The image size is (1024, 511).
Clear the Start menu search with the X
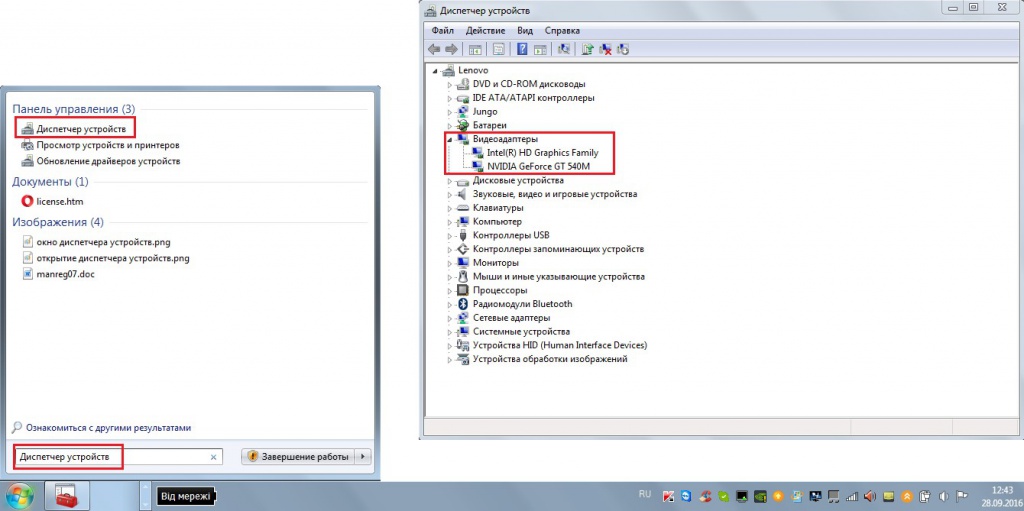point(213,457)
